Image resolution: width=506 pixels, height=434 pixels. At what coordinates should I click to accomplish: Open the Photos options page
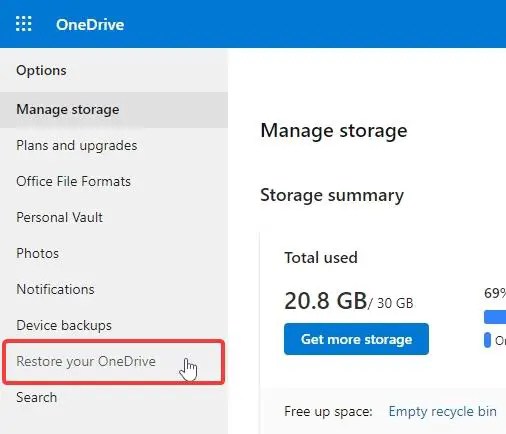(38, 253)
